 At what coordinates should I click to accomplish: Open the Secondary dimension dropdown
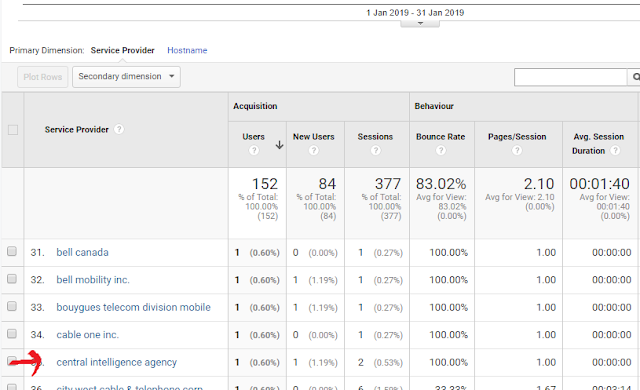[x=127, y=77]
